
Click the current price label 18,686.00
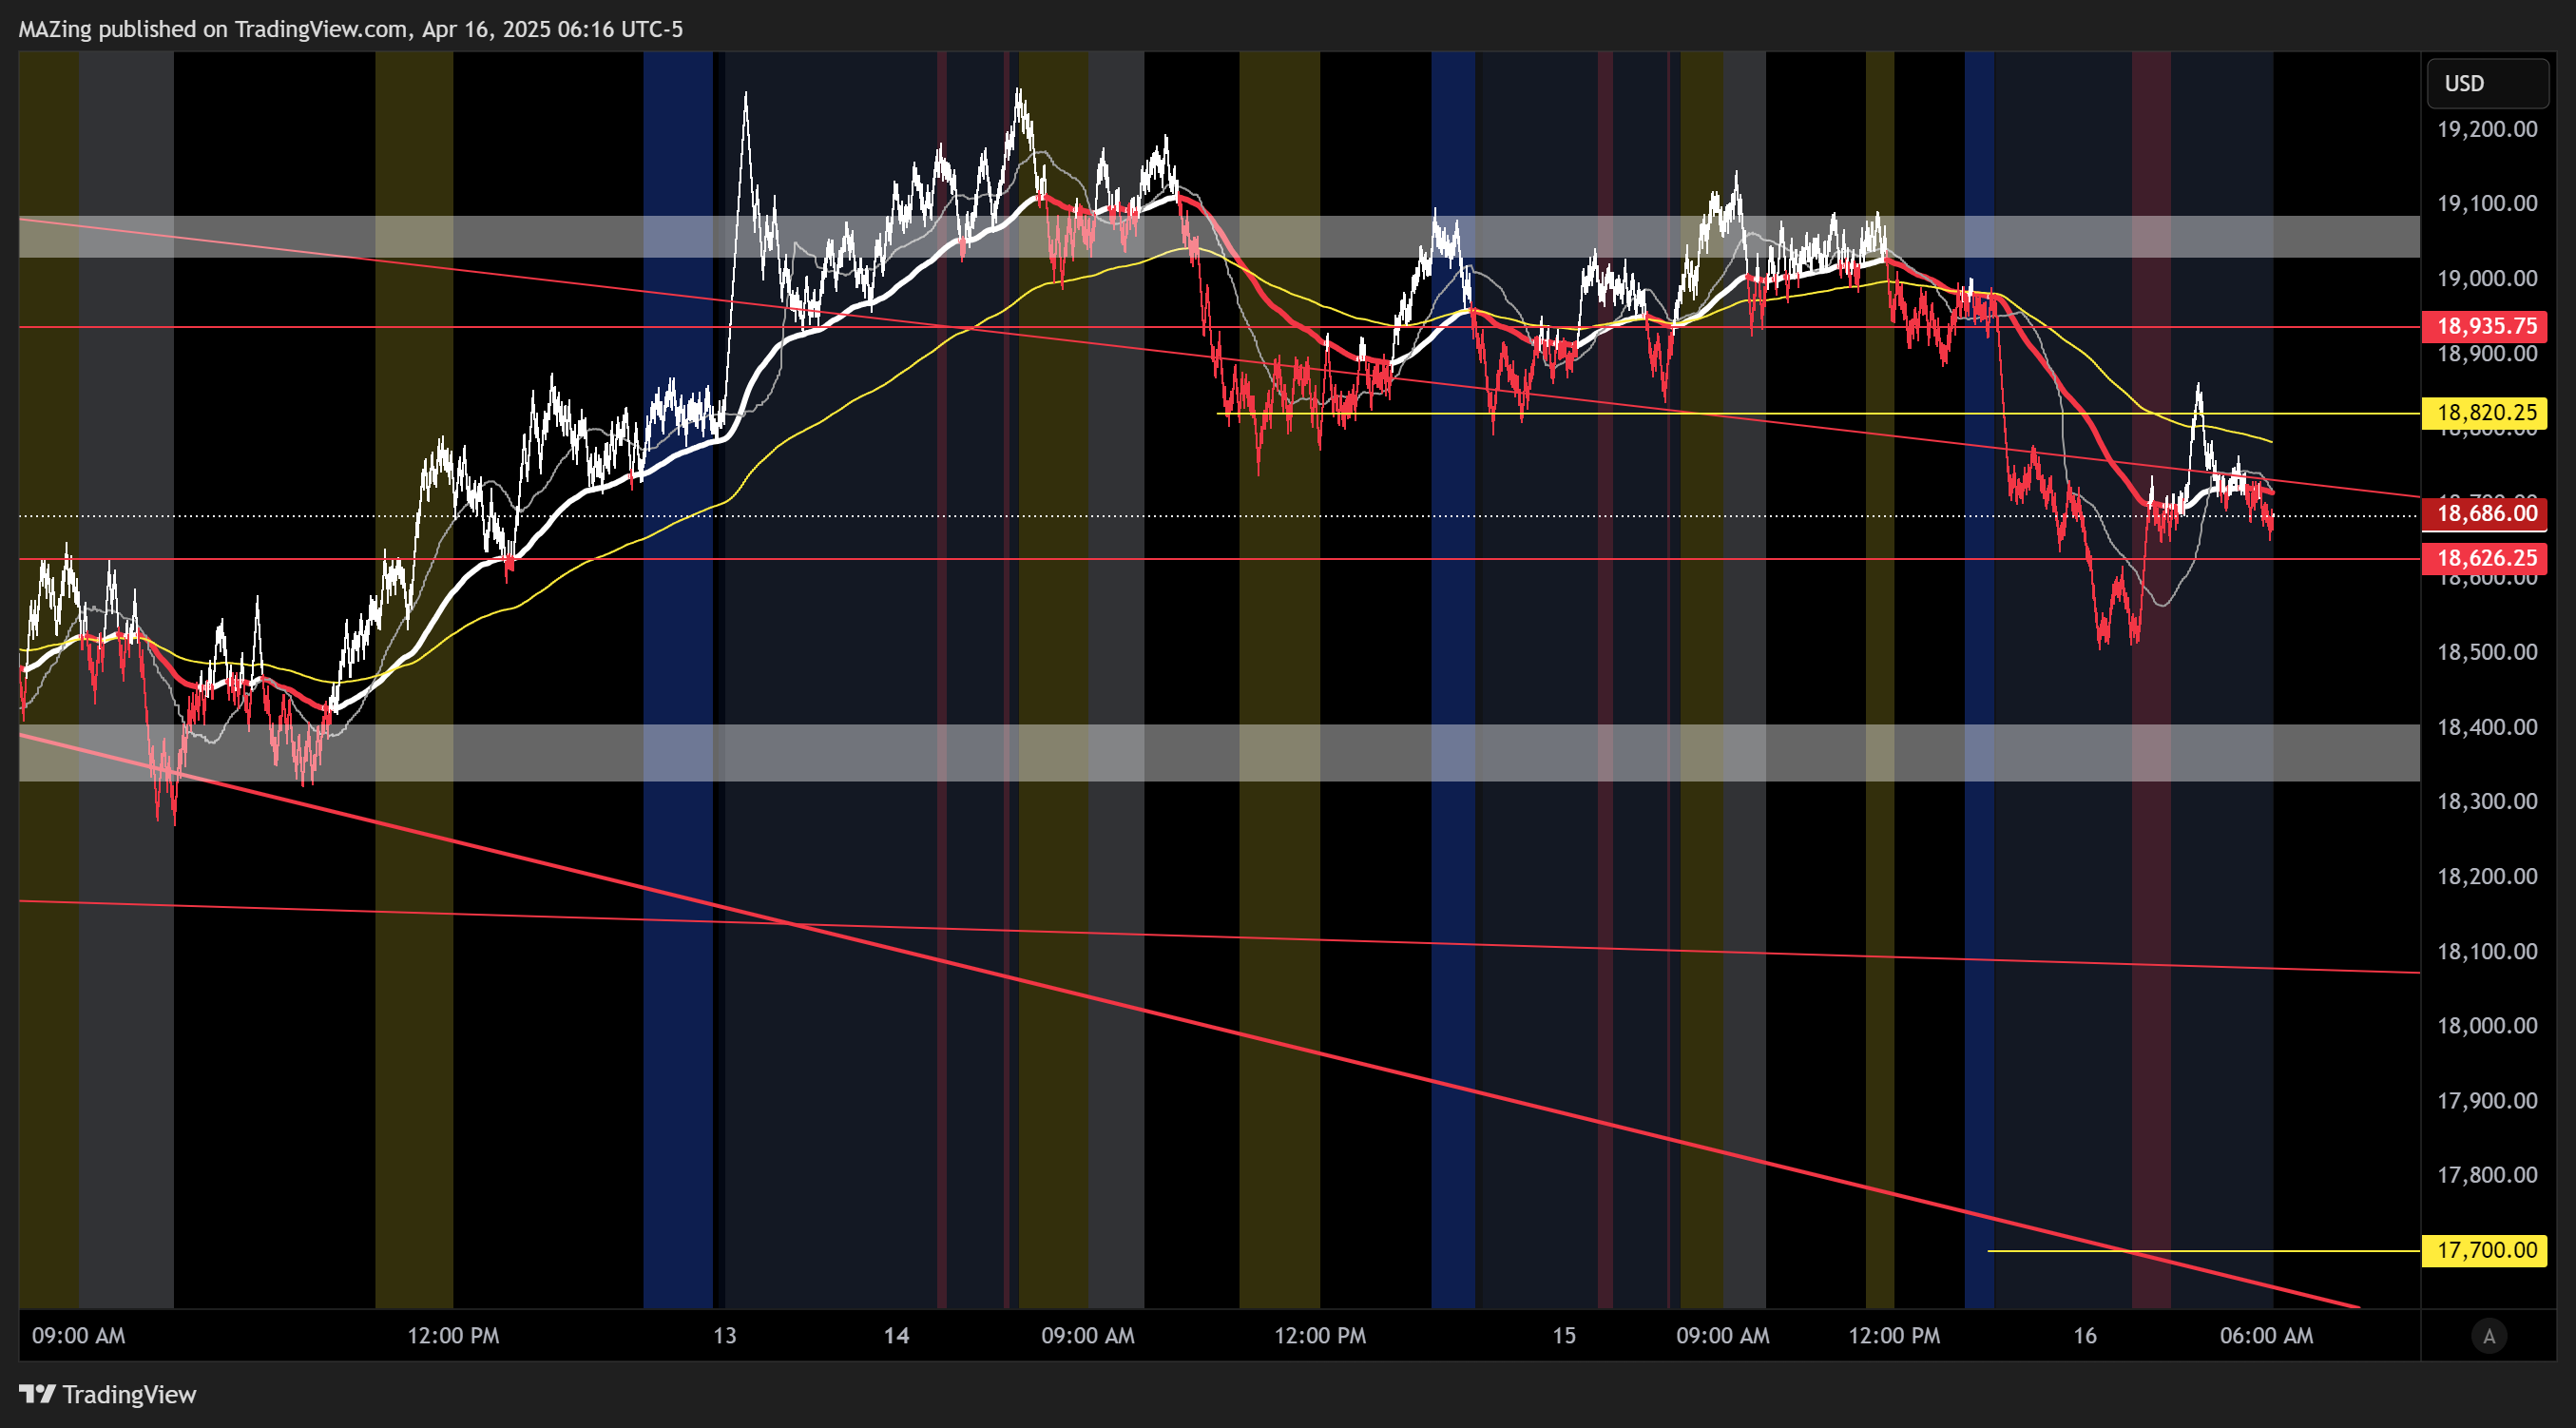pos(2485,514)
